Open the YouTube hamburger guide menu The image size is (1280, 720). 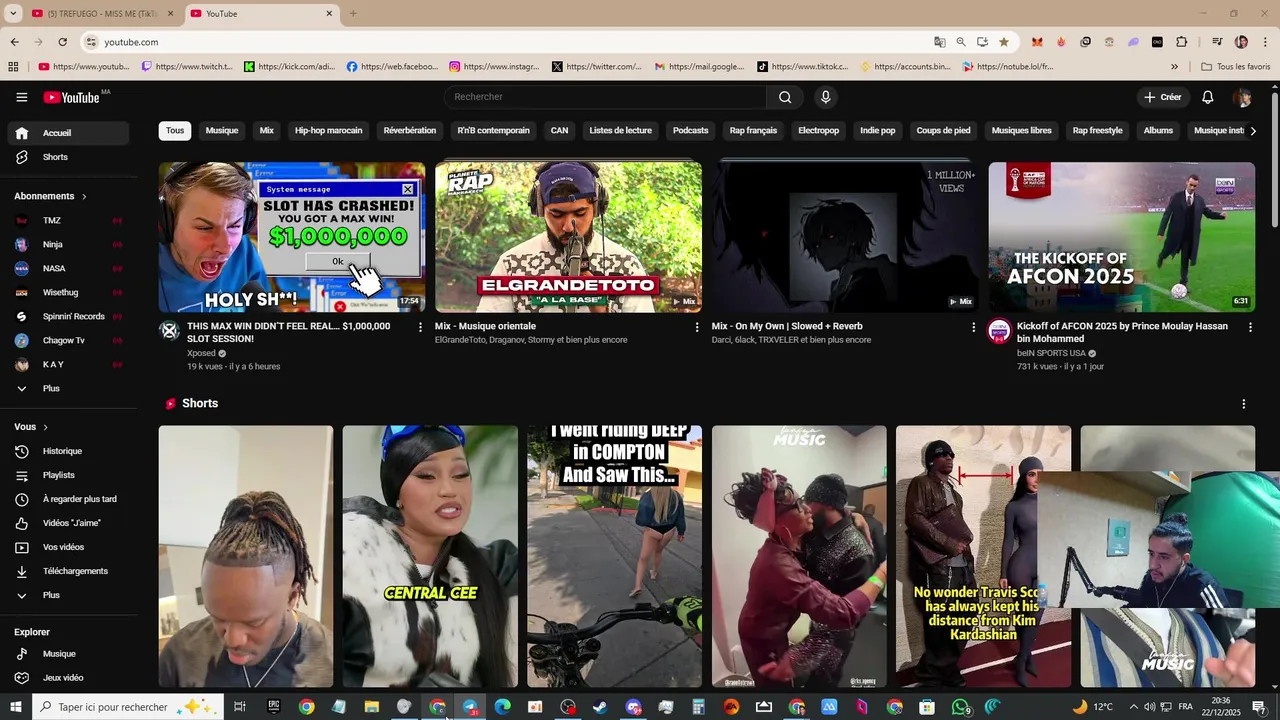[22, 97]
